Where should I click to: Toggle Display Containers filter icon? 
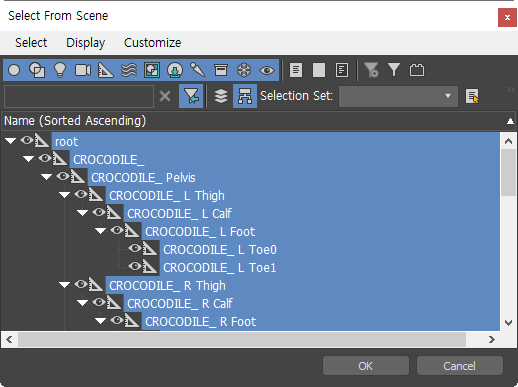[x=221, y=70]
